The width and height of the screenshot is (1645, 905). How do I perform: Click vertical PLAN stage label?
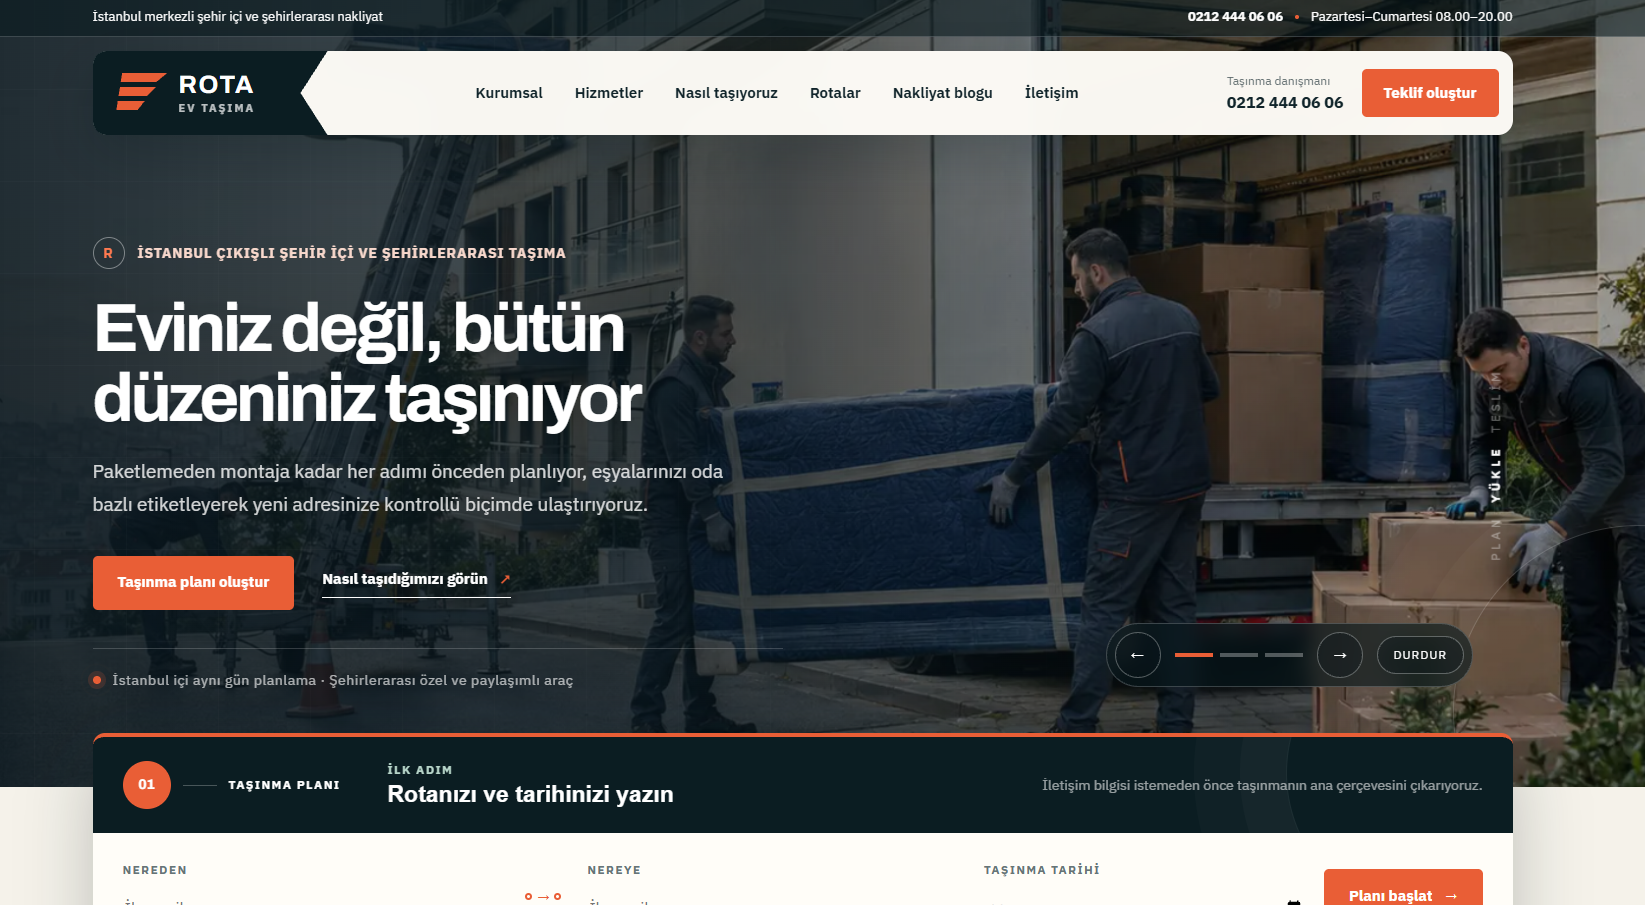[x=1496, y=539]
